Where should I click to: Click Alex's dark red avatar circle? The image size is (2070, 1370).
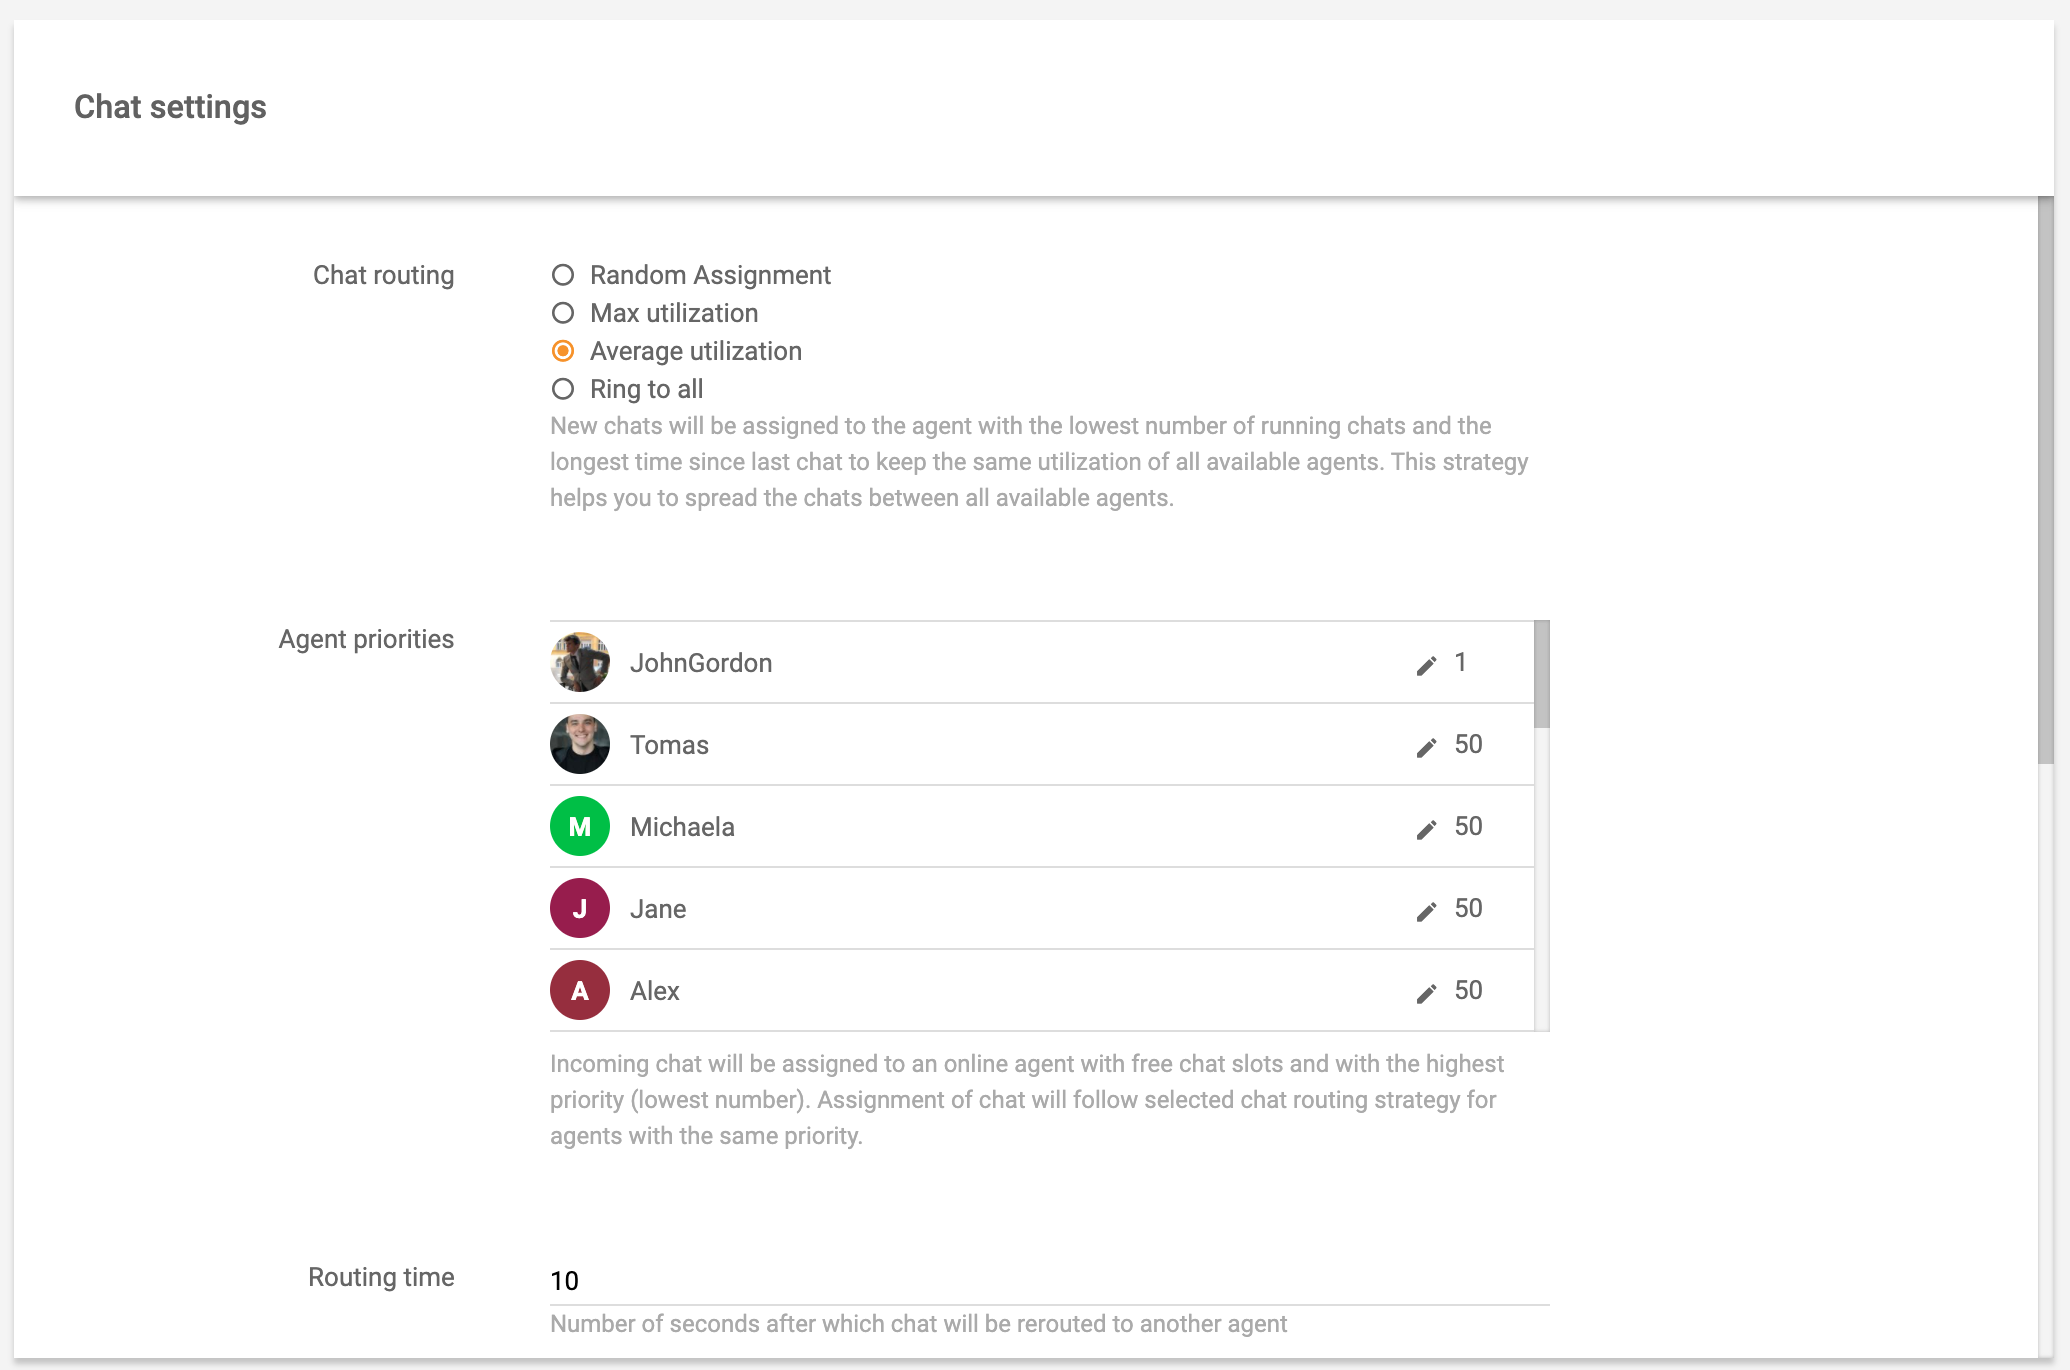pyautogui.click(x=579, y=990)
